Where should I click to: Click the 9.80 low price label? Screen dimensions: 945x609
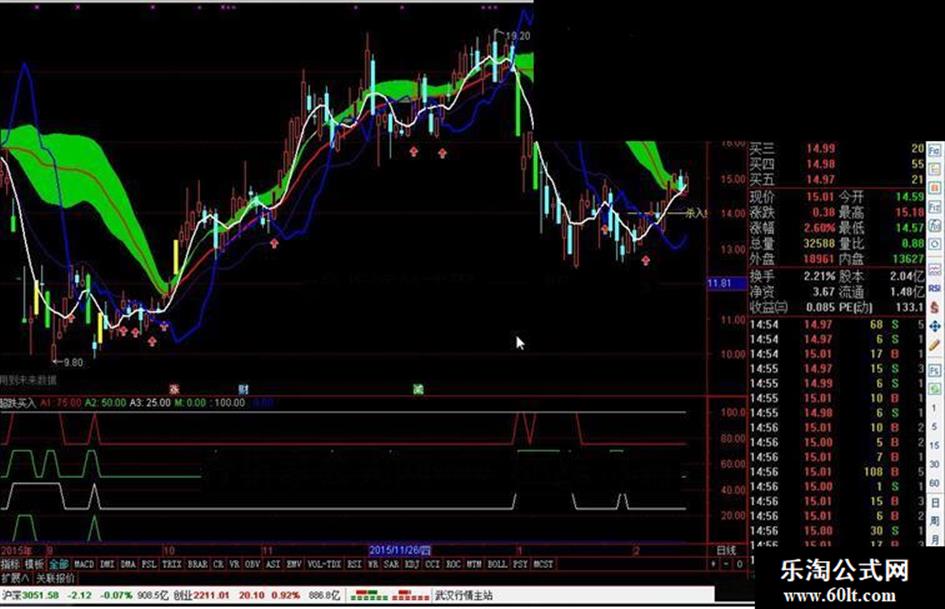pos(73,362)
